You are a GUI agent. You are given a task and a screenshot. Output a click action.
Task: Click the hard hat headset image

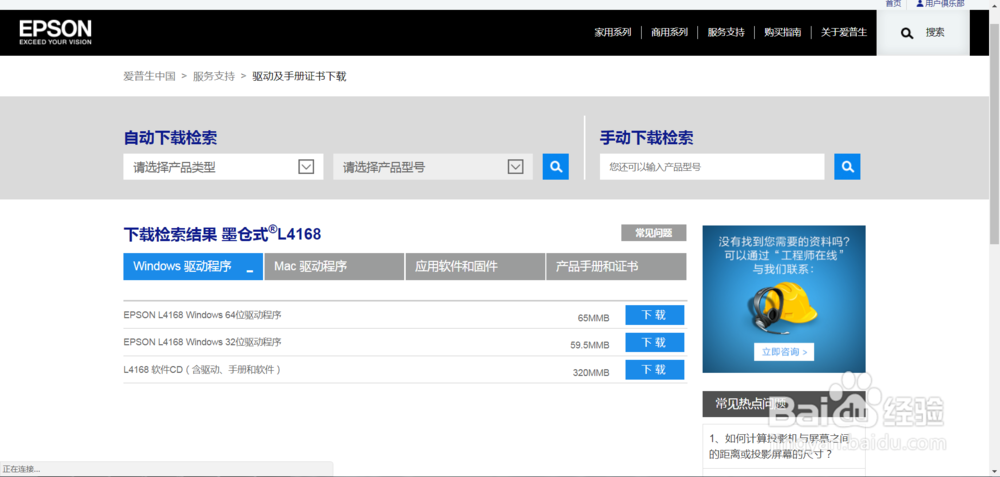click(x=784, y=309)
